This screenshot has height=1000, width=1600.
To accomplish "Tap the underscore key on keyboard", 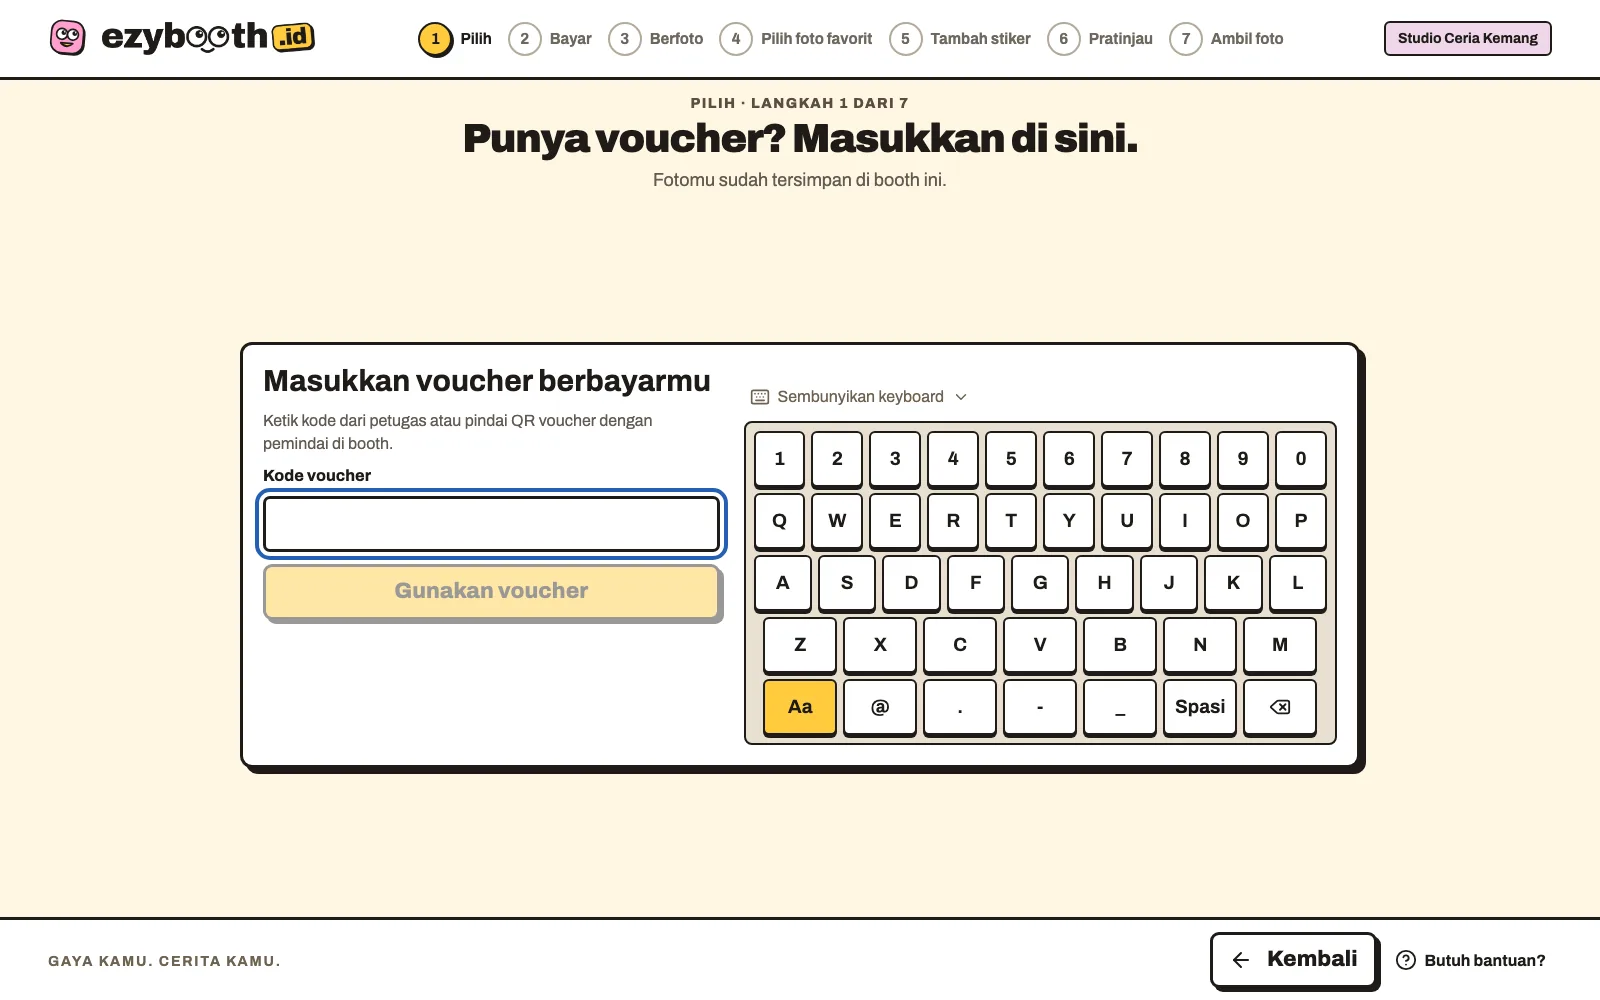I will coord(1120,707).
